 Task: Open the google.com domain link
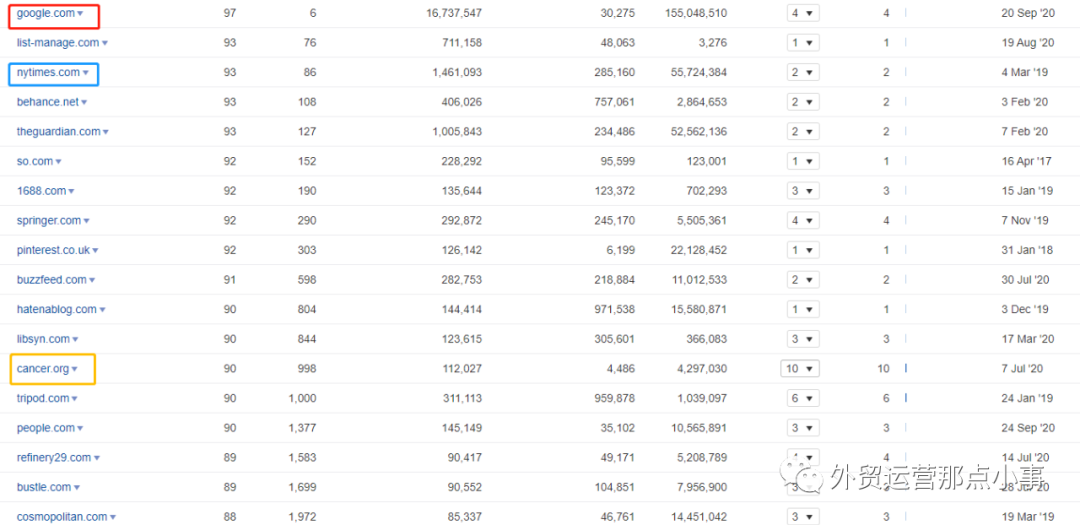tap(45, 13)
